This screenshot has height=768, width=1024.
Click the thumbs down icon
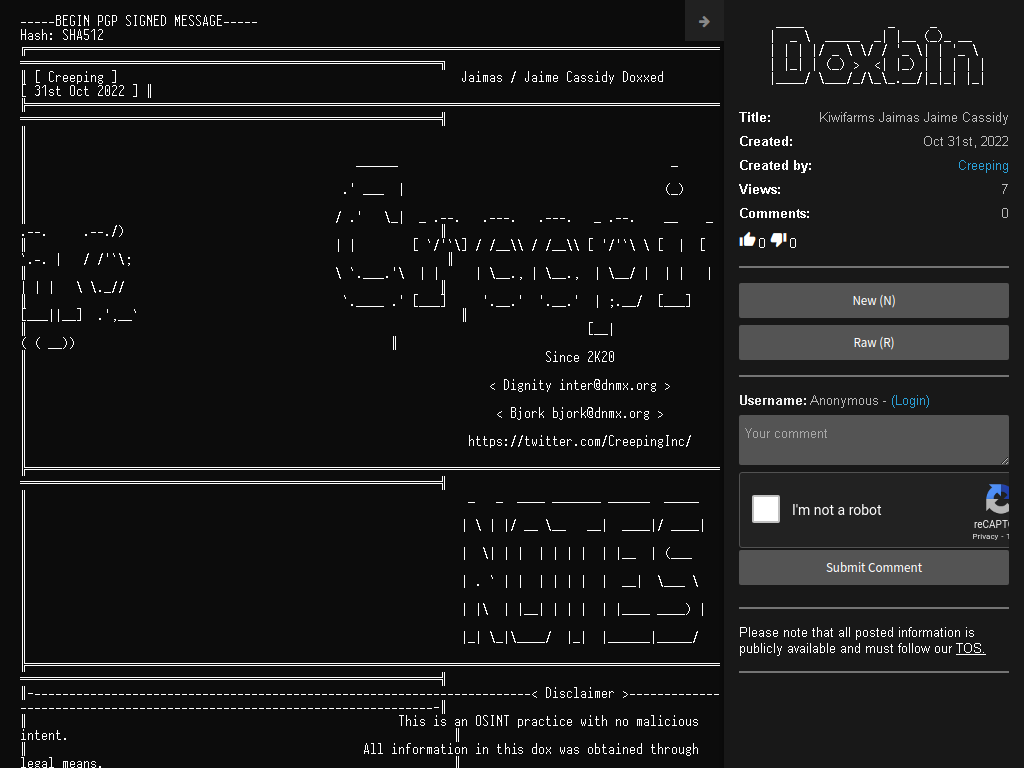[x=778, y=240]
